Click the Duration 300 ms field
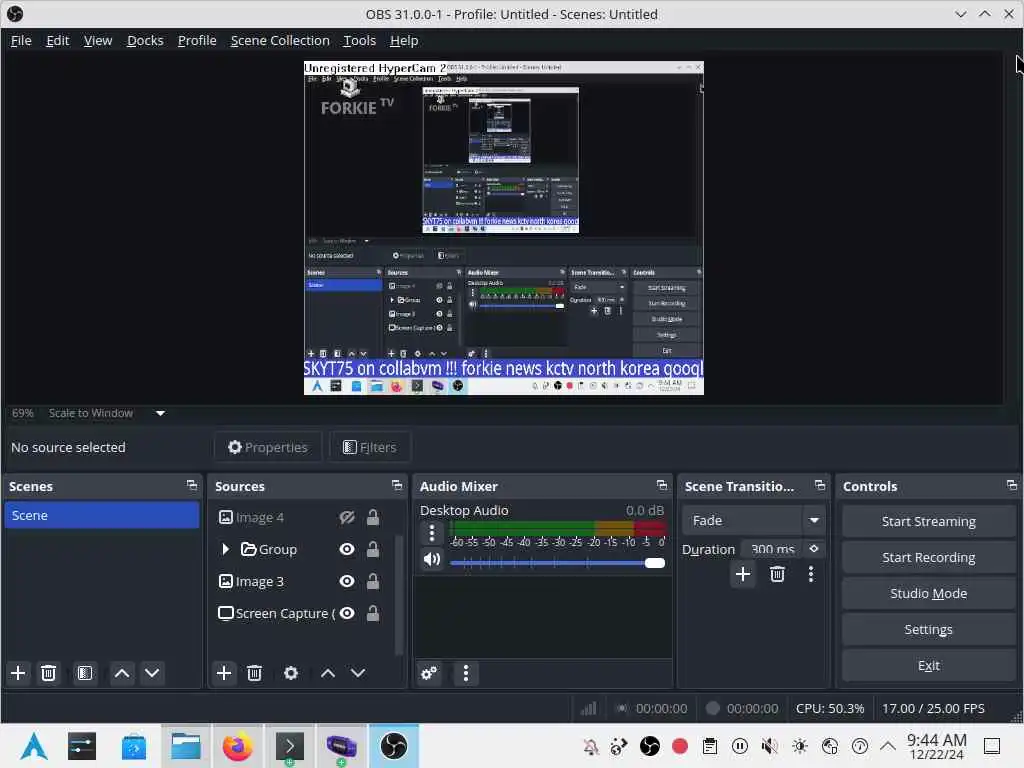Image resolution: width=1024 pixels, height=768 pixels. point(773,549)
